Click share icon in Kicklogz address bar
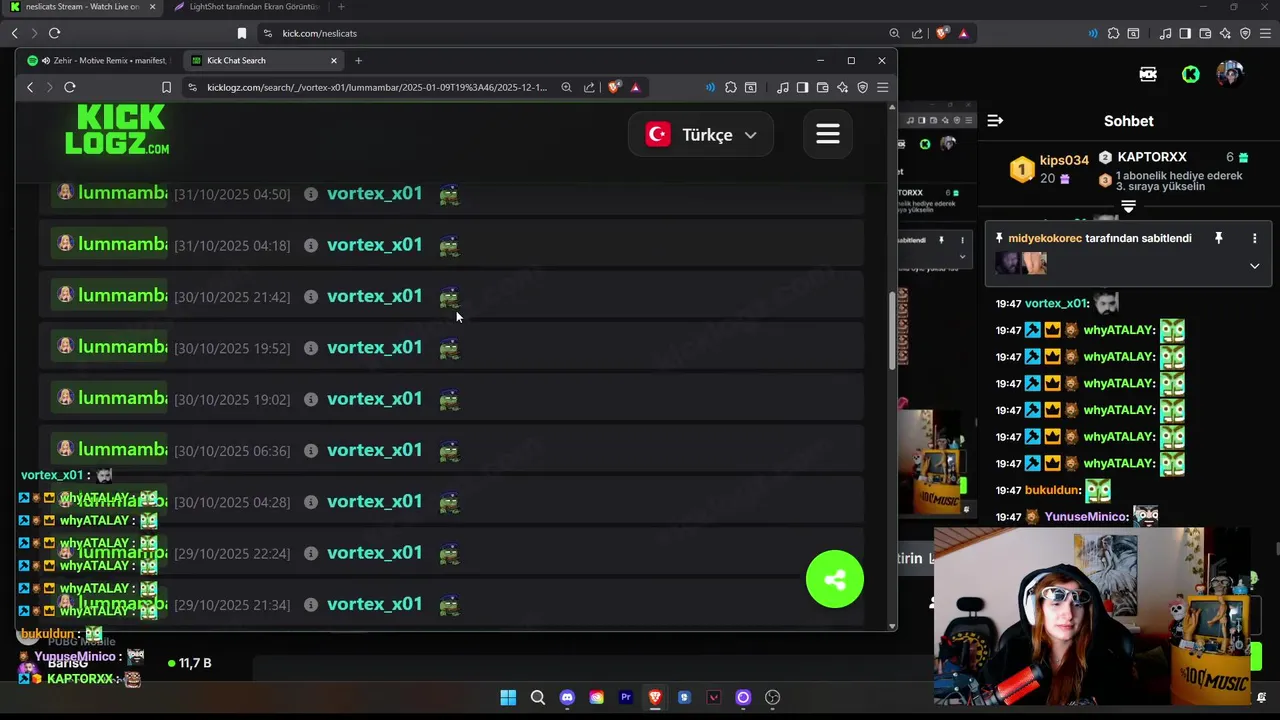The image size is (1280, 720). [589, 87]
